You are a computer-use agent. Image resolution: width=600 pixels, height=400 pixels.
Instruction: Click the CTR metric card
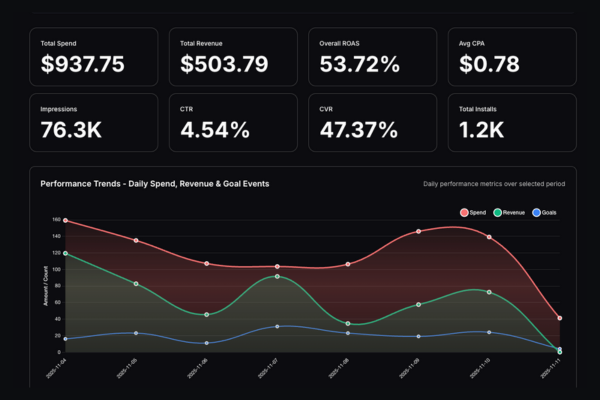pos(233,122)
